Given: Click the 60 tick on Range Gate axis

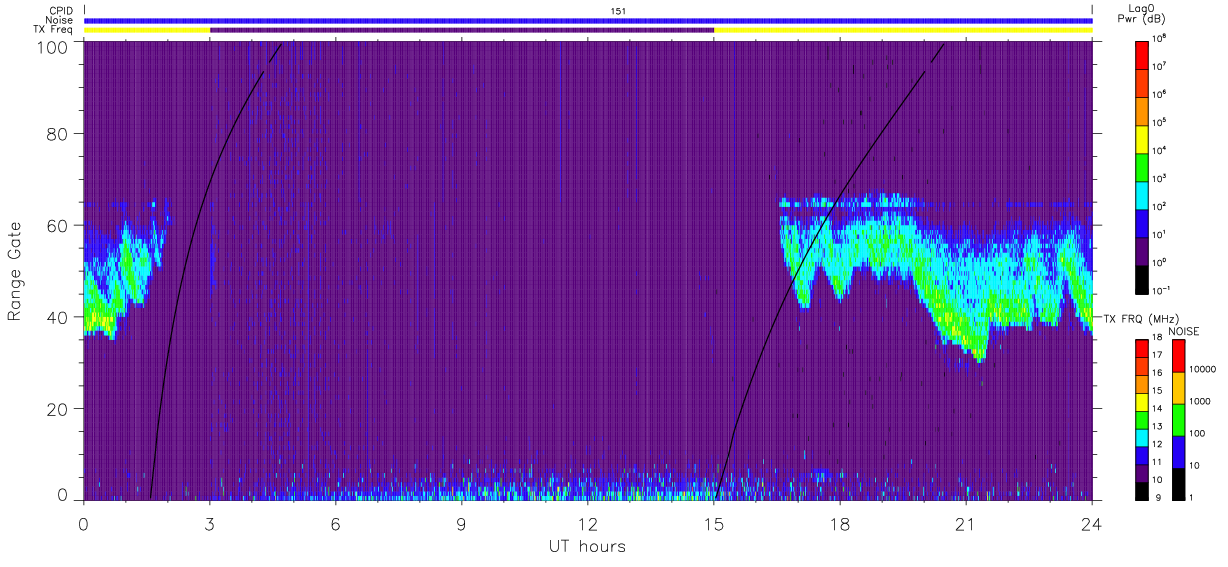Looking at the screenshot, I should pyautogui.click(x=57, y=225).
